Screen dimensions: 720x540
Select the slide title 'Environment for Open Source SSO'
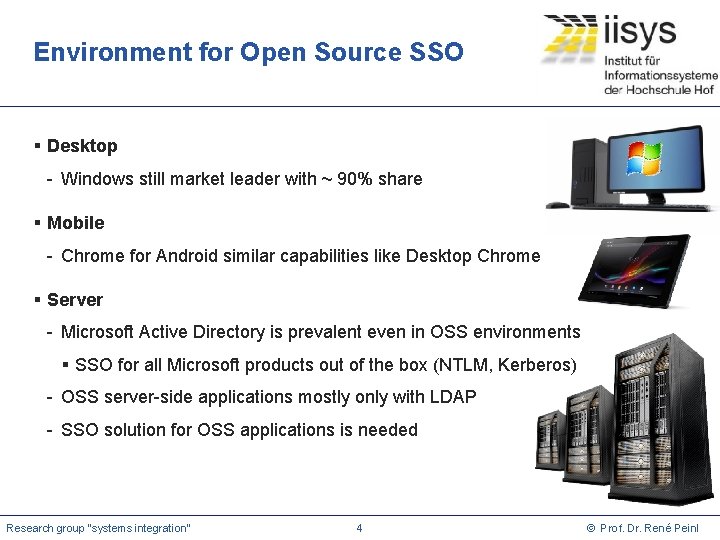coord(248,52)
